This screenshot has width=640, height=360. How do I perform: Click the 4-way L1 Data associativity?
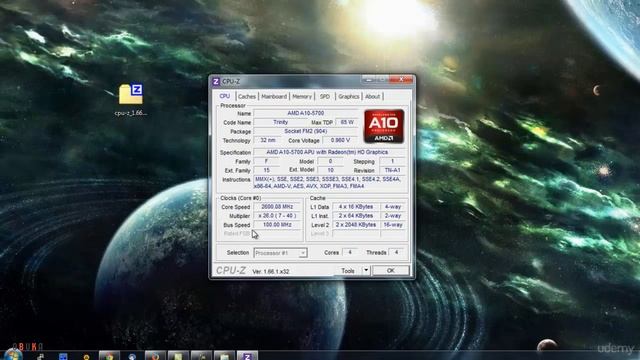[x=393, y=207]
